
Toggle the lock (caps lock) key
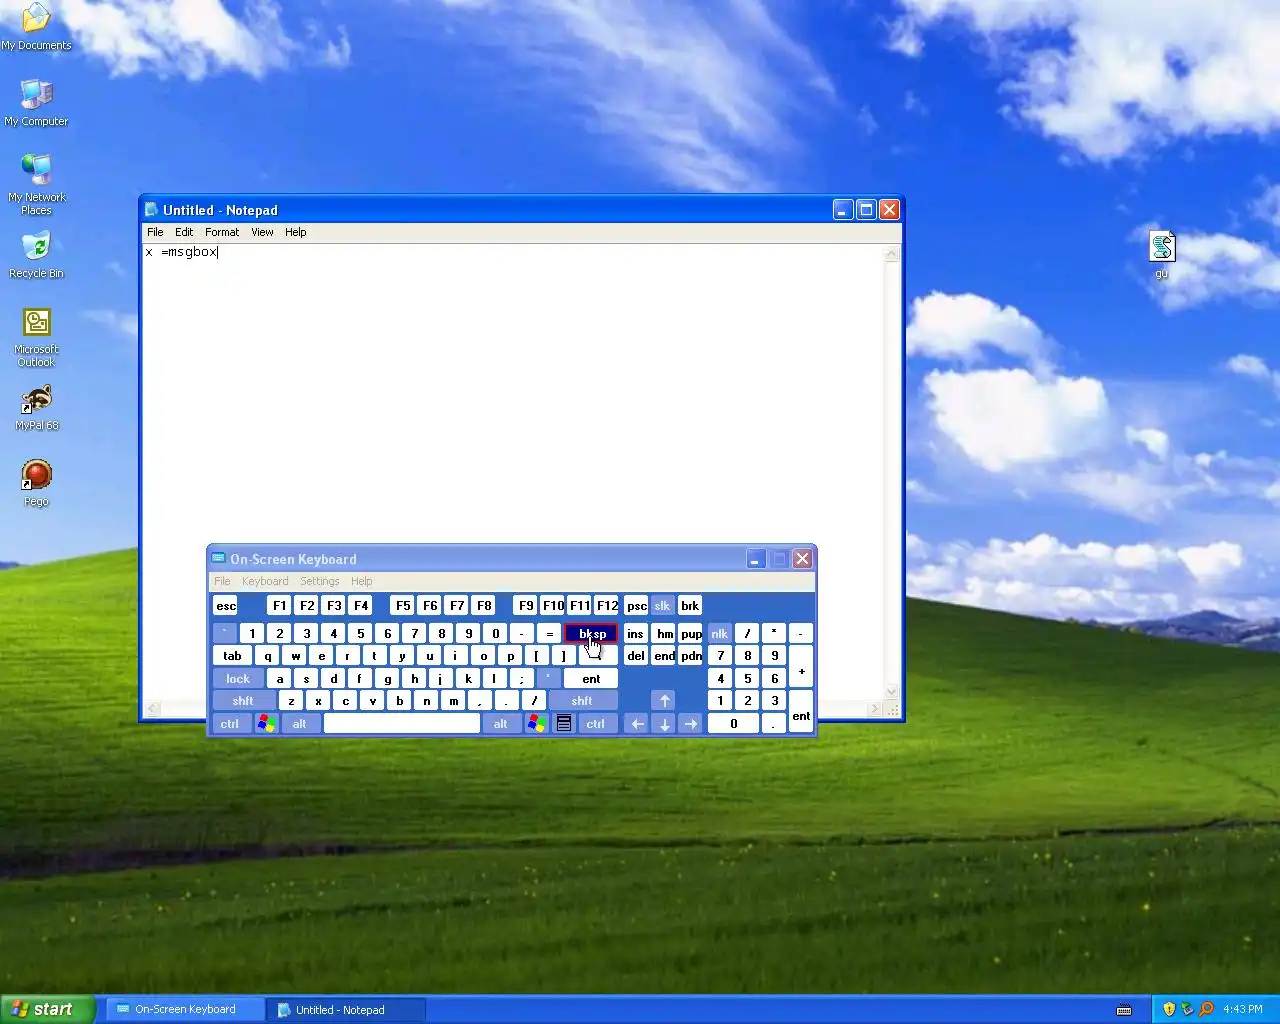(x=238, y=678)
